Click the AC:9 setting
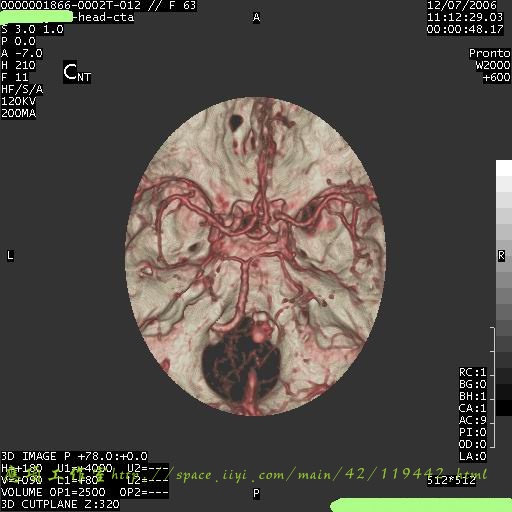This screenshot has height=512, width=512. pos(473,420)
